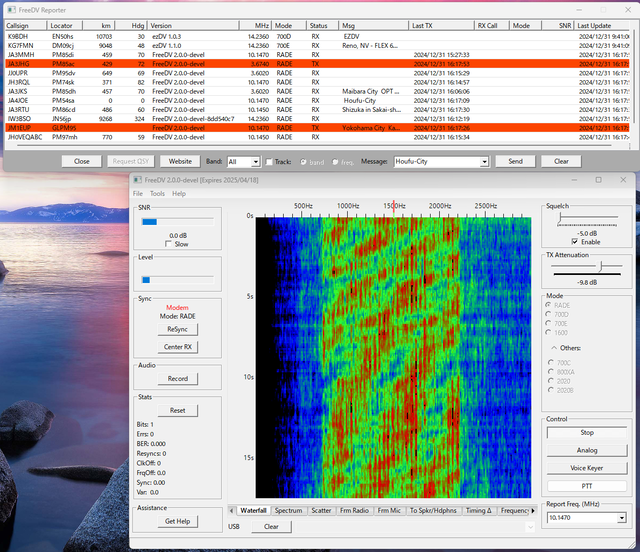Click the FreeDV title bar app icon
This screenshot has height=552, width=640.
[x=139, y=180]
